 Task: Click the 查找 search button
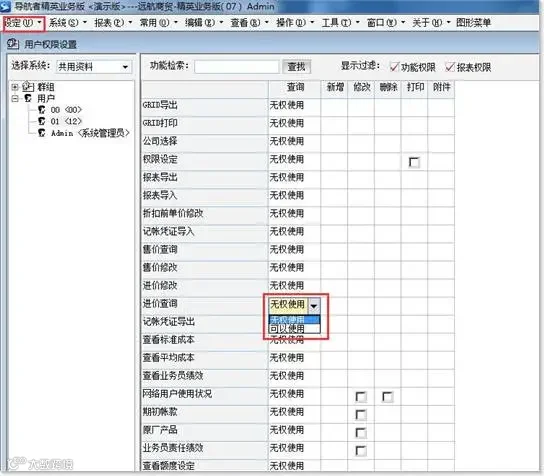pos(296,67)
